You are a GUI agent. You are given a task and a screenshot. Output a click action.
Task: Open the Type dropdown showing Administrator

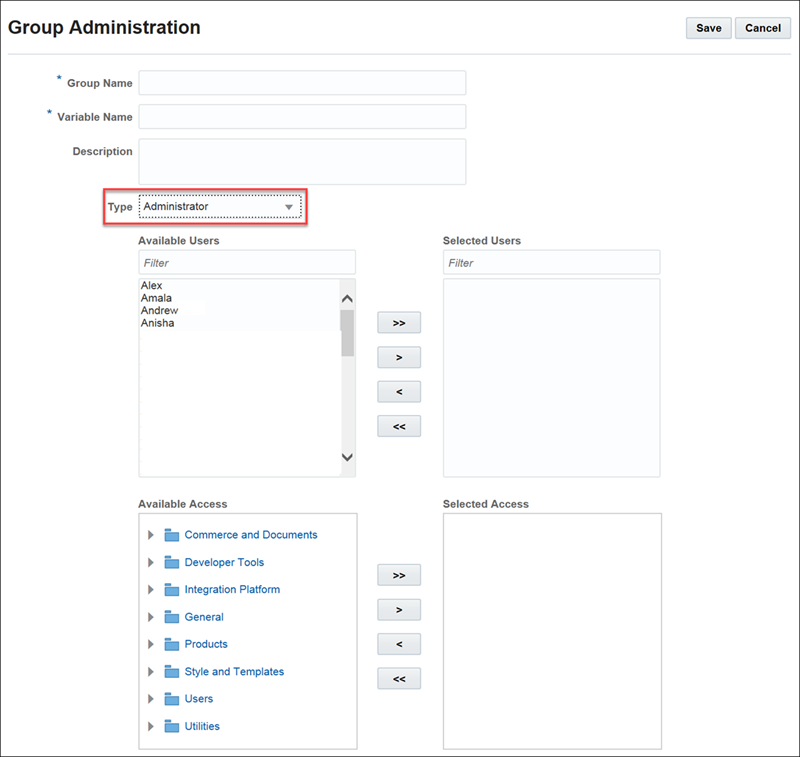coord(220,207)
